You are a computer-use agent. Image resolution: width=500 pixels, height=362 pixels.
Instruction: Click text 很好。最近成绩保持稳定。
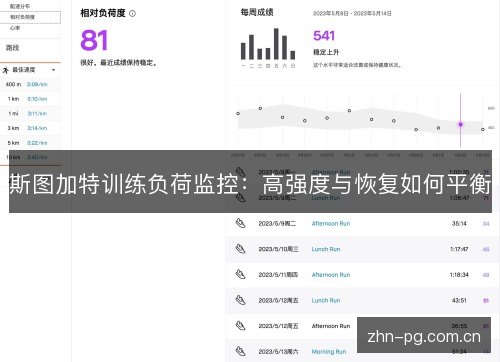pos(119,63)
